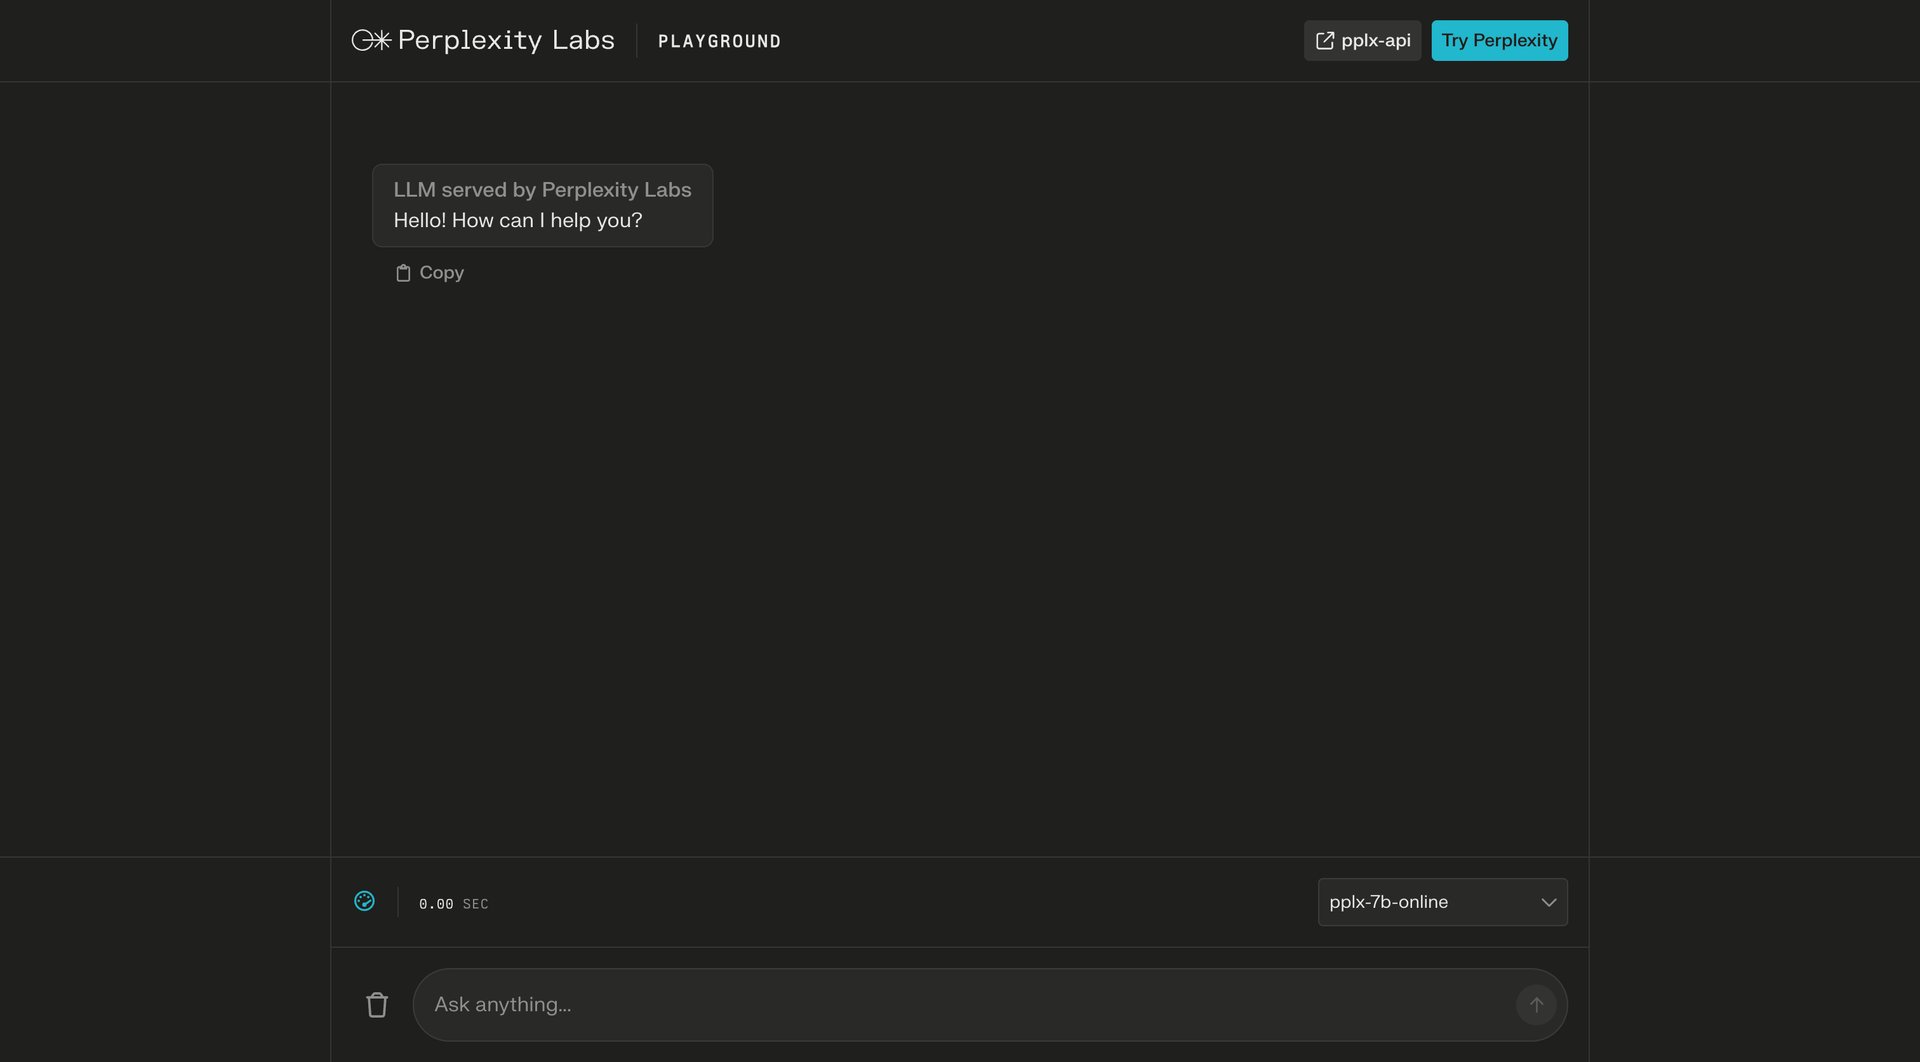Viewport: 1920px width, 1062px height.
Task: Select the clipboard icon next to Copy
Action: pos(403,272)
